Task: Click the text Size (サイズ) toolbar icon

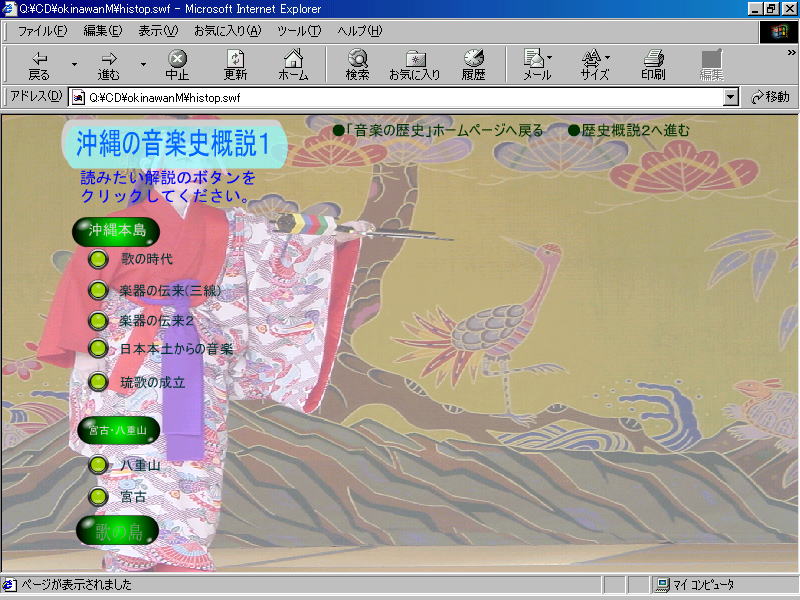Action: coord(594,65)
